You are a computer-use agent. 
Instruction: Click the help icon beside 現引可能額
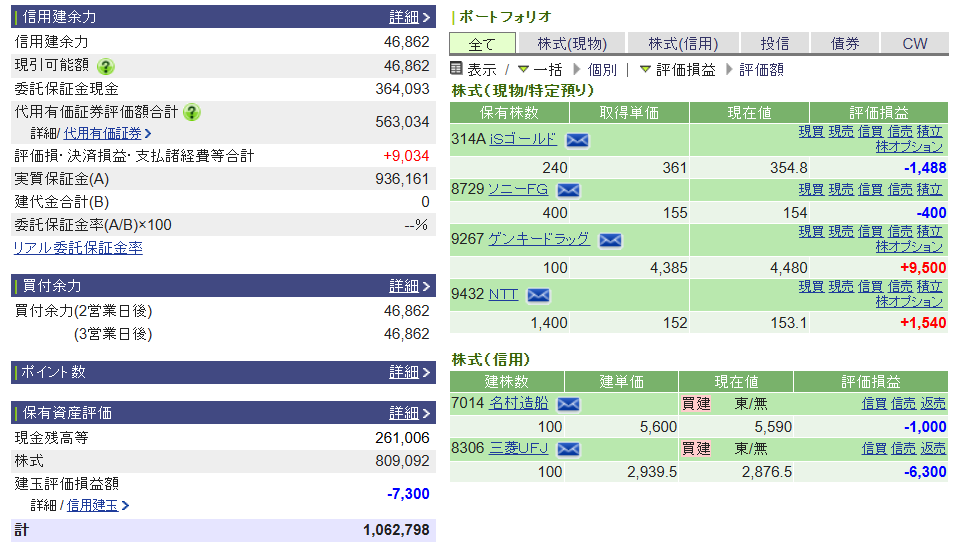click(106, 66)
